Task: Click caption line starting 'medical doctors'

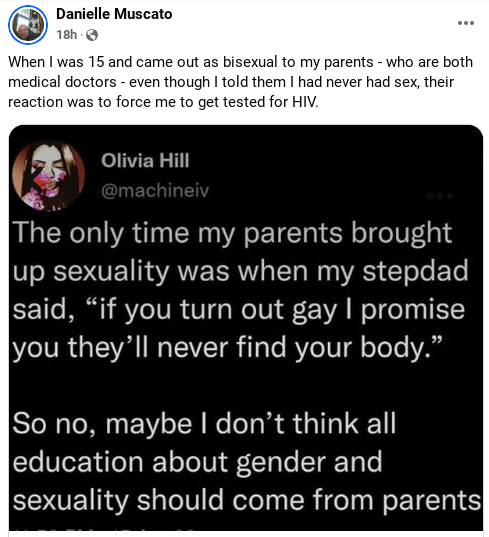Action: [x=231, y=82]
